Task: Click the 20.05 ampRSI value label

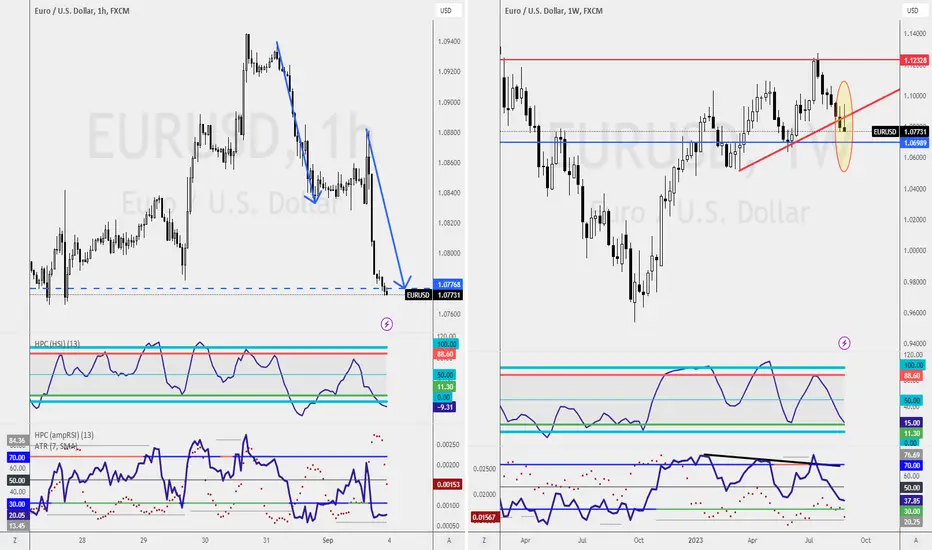Action: 17,516
